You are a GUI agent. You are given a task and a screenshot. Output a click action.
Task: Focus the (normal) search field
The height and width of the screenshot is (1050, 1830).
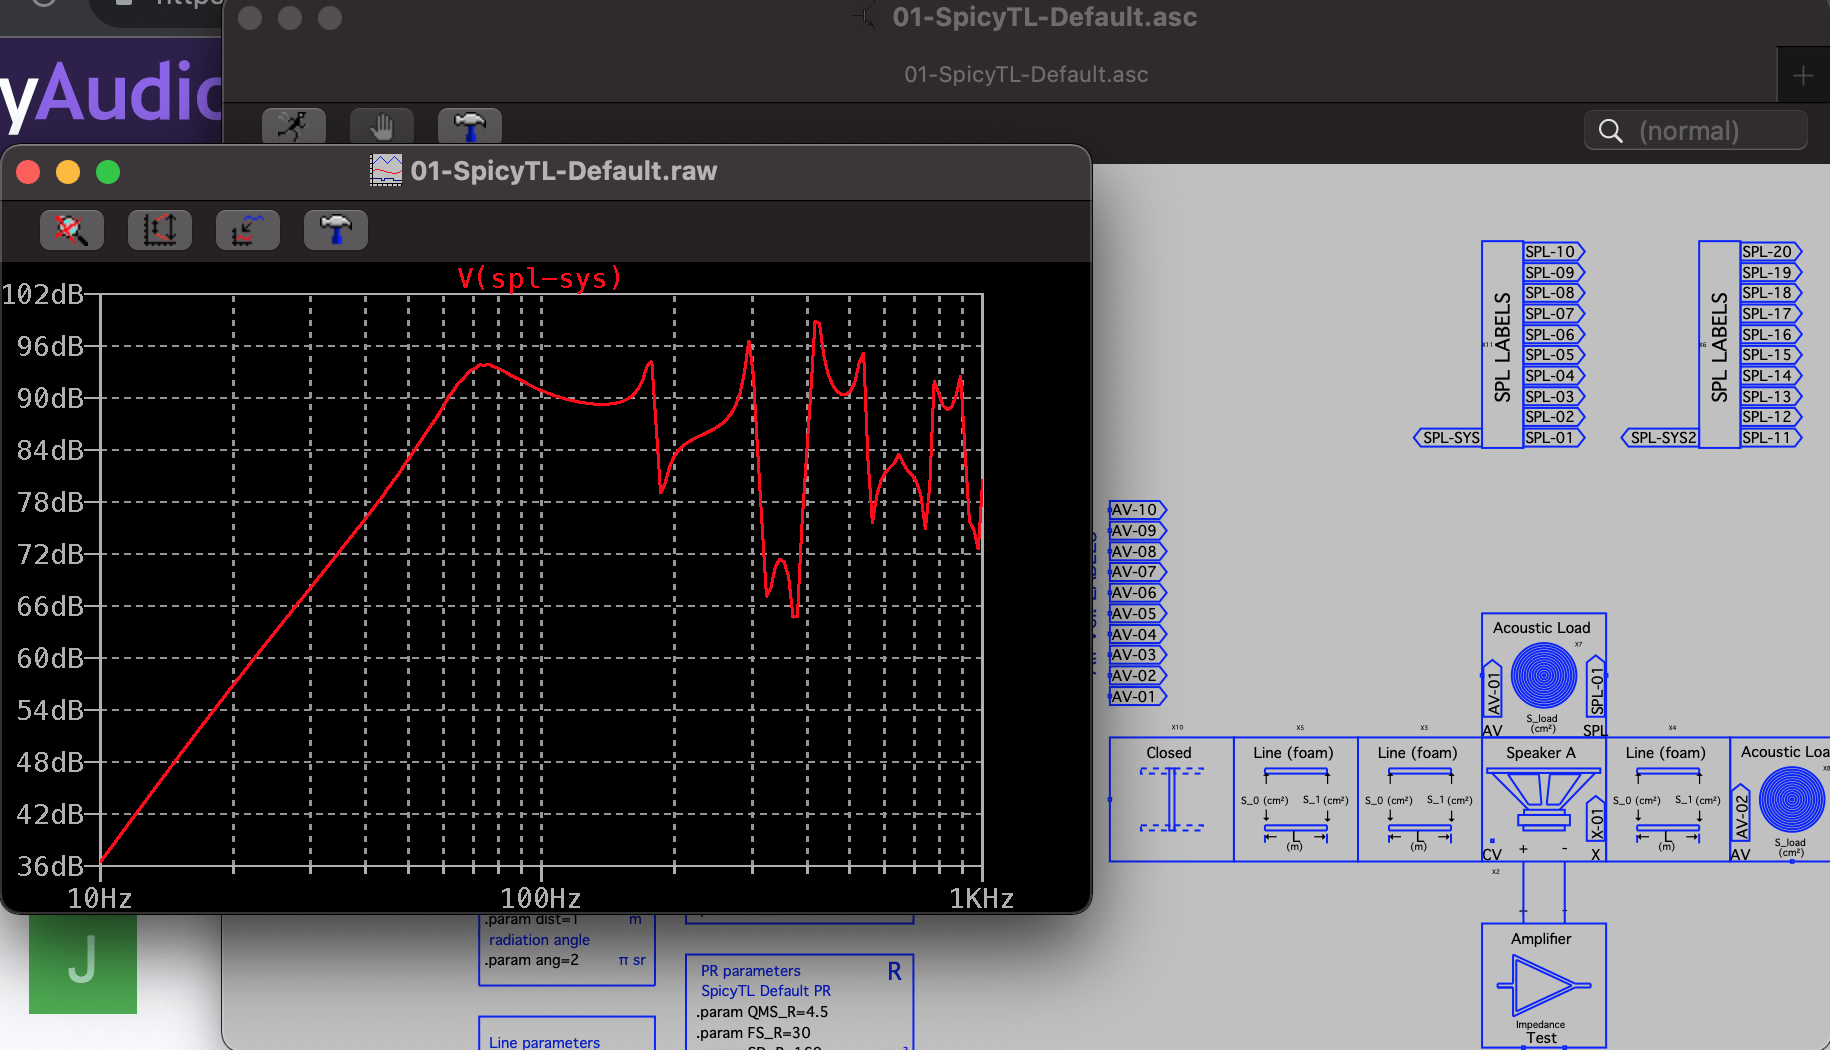tap(1696, 131)
